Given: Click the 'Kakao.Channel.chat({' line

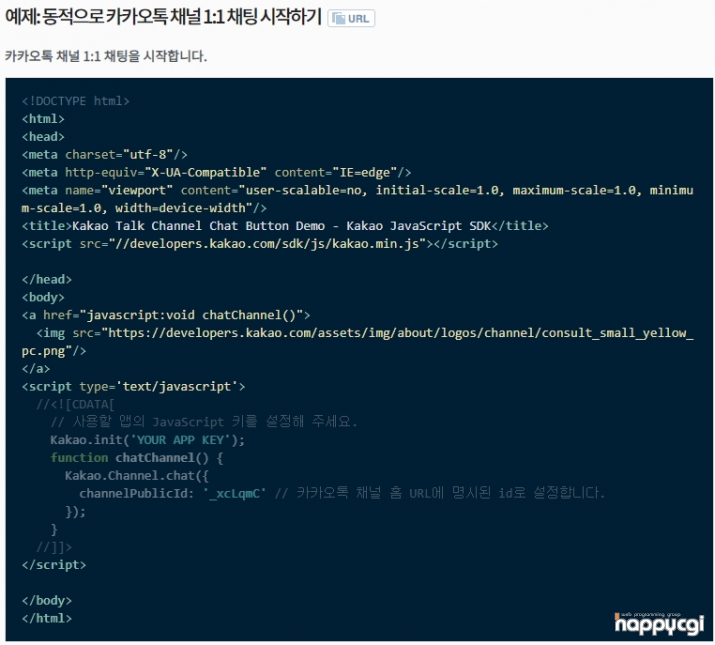Looking at the screenshot, I should (x=137, y=475).
